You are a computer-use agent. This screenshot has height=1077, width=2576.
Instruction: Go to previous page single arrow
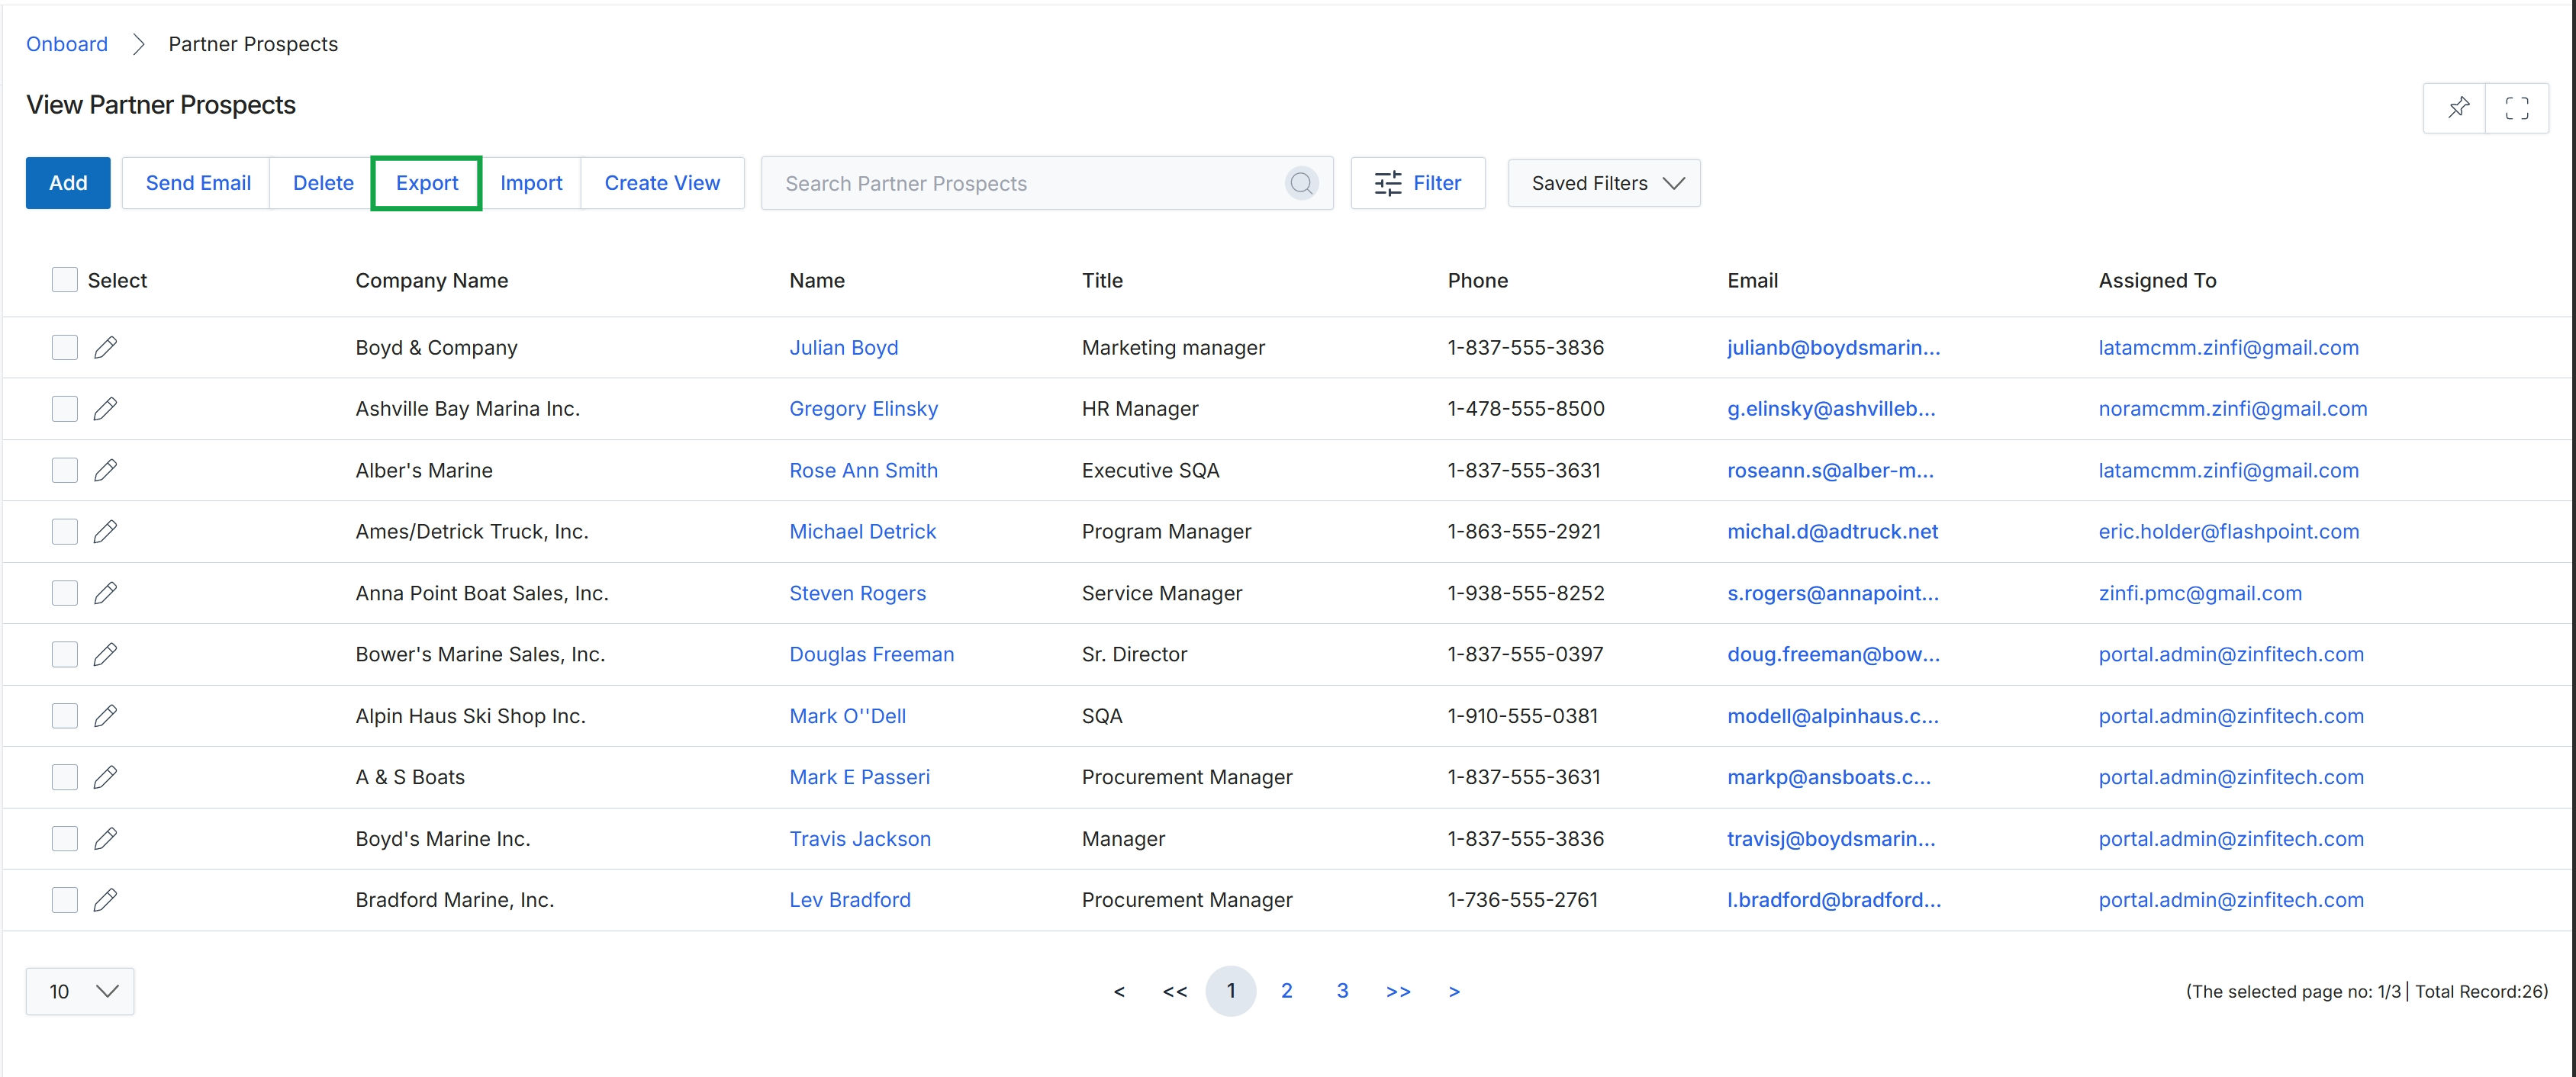point(1119,991)
